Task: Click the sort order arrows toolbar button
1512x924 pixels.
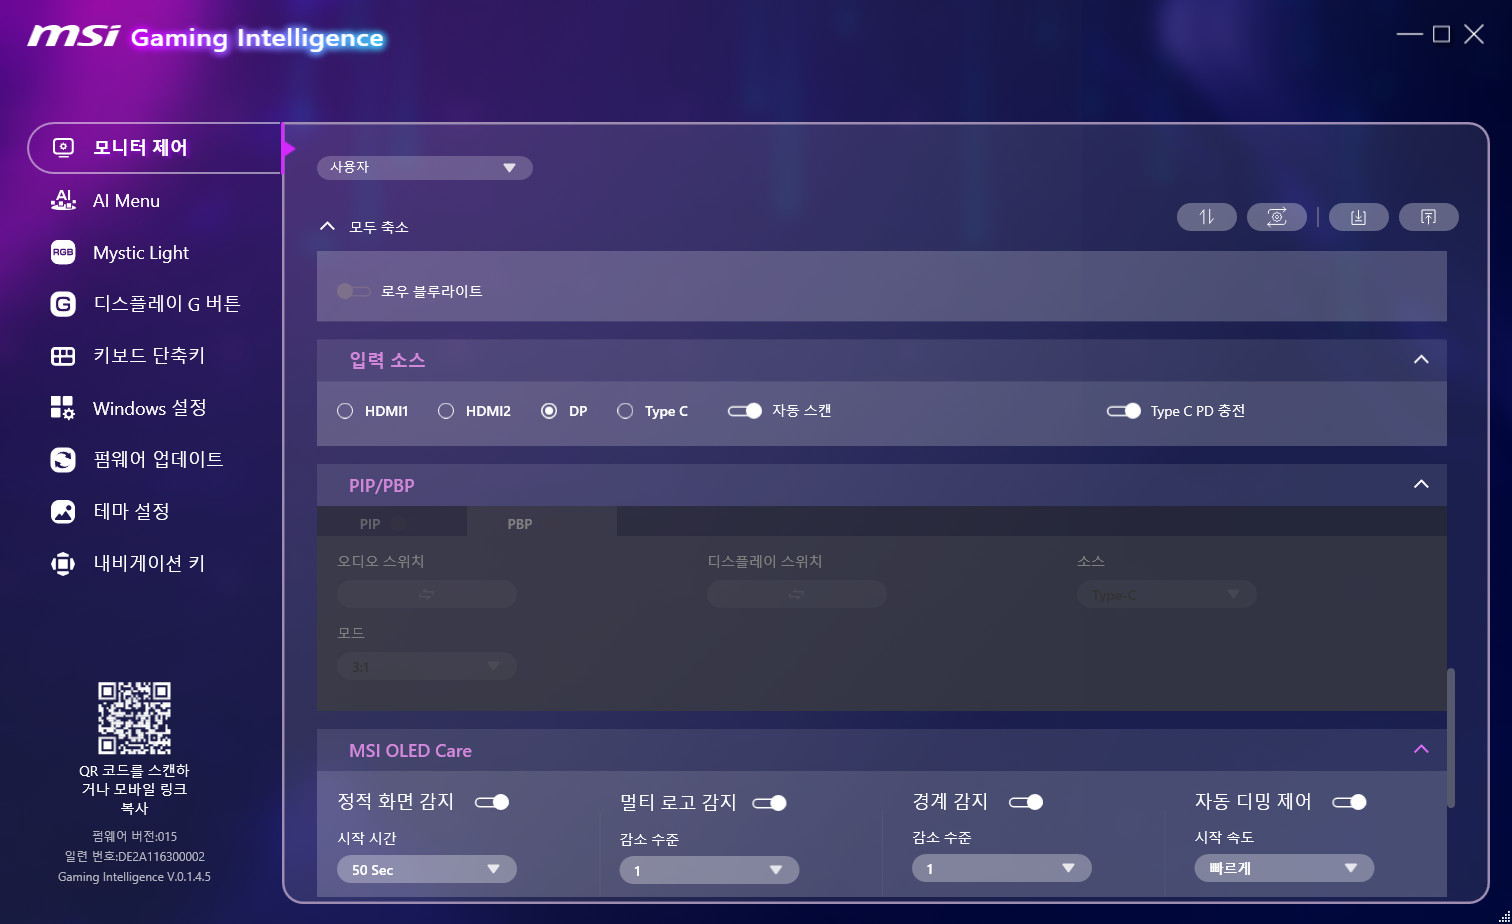Action: coord(1207,217)
